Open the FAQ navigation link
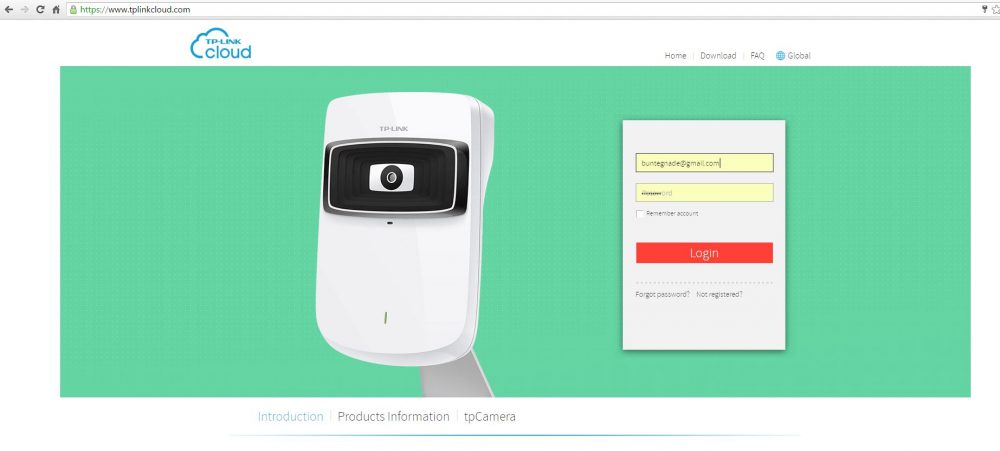This screenshot has width=1000, height=451. 757,55
